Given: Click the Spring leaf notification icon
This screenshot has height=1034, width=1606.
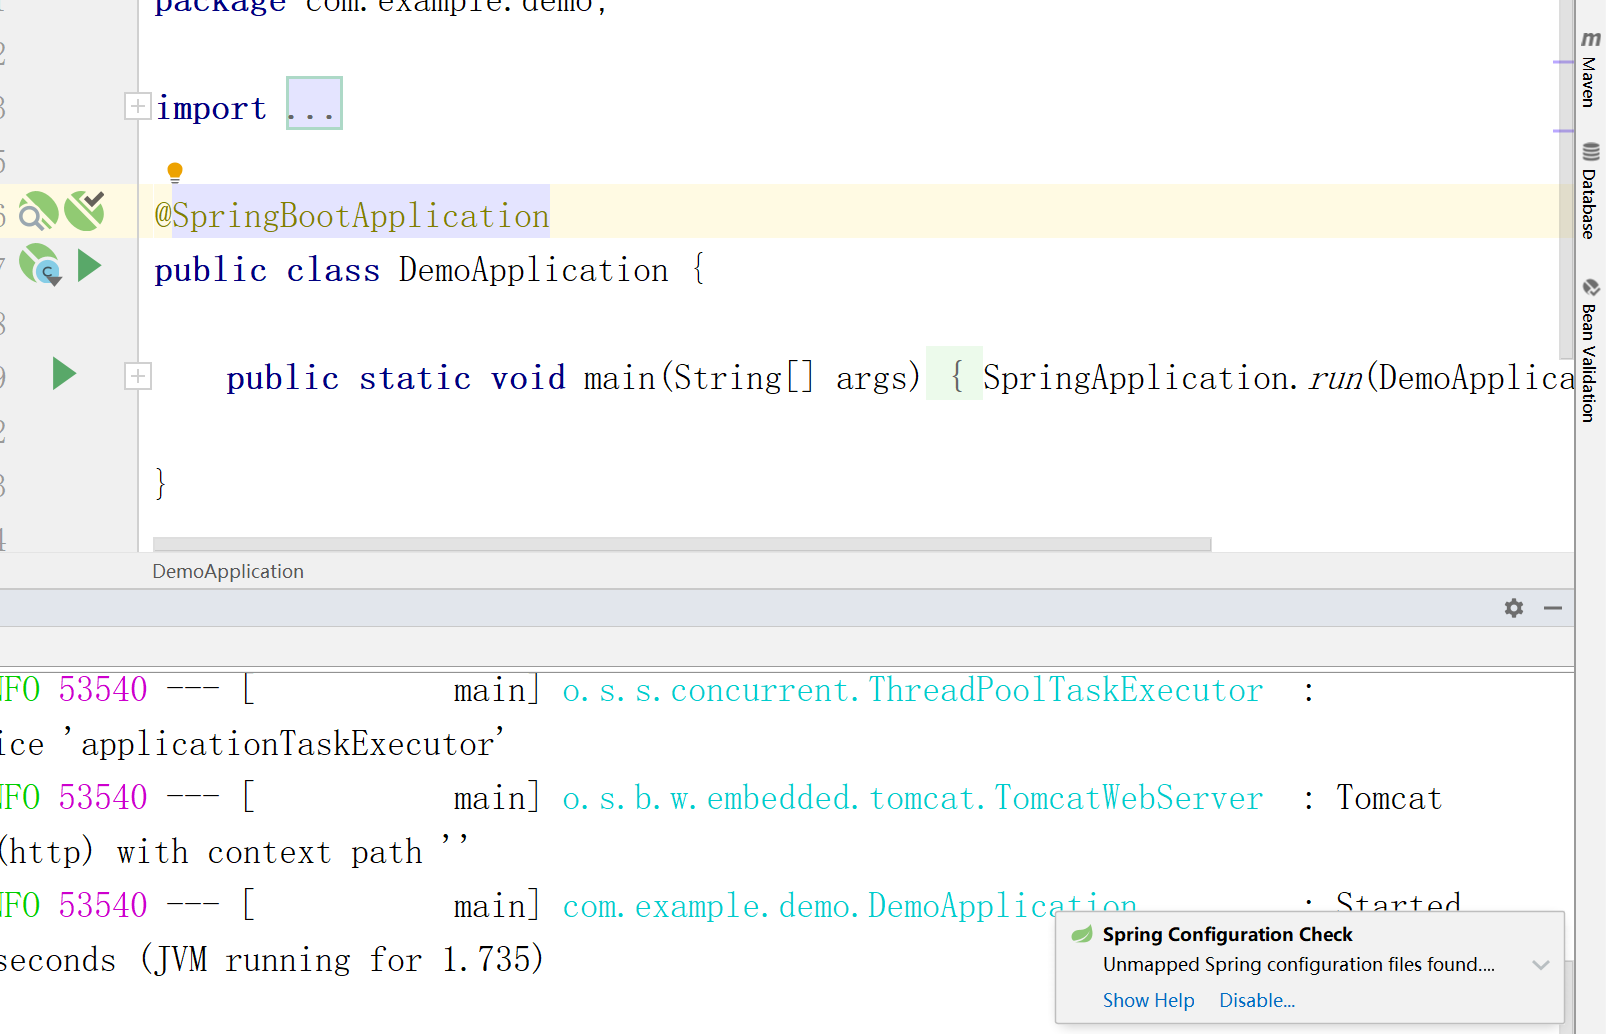Looking at the screenshot, I should (1082, 934).
